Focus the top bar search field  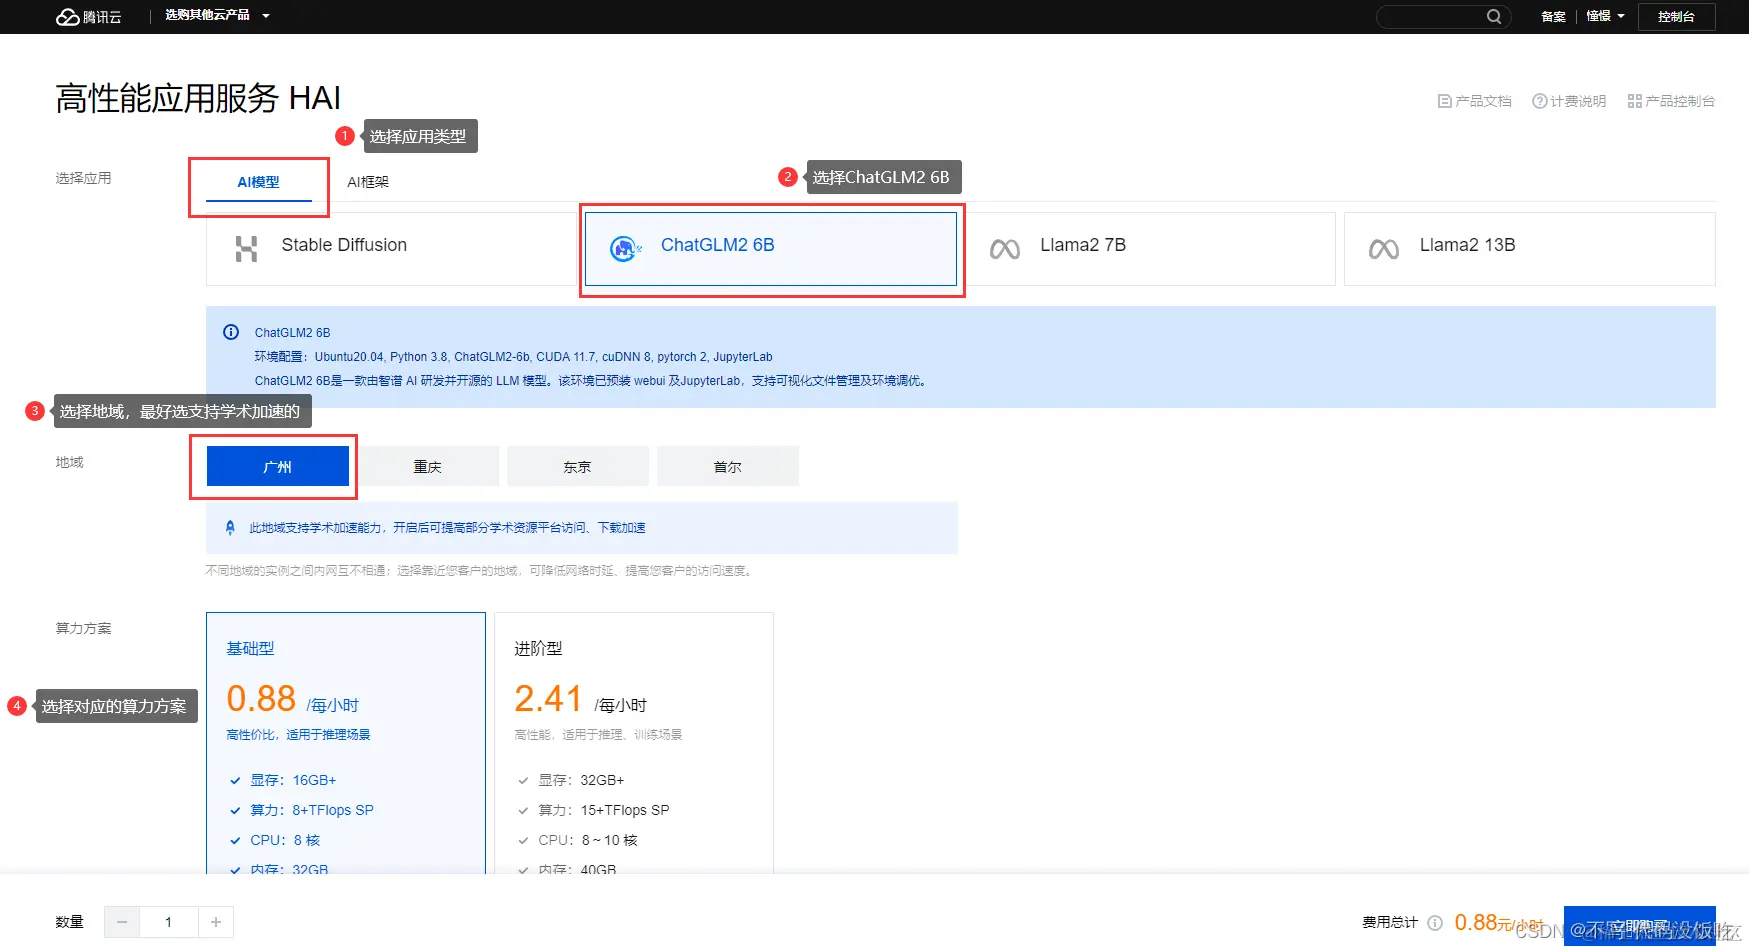click(x=1443, y=16)
